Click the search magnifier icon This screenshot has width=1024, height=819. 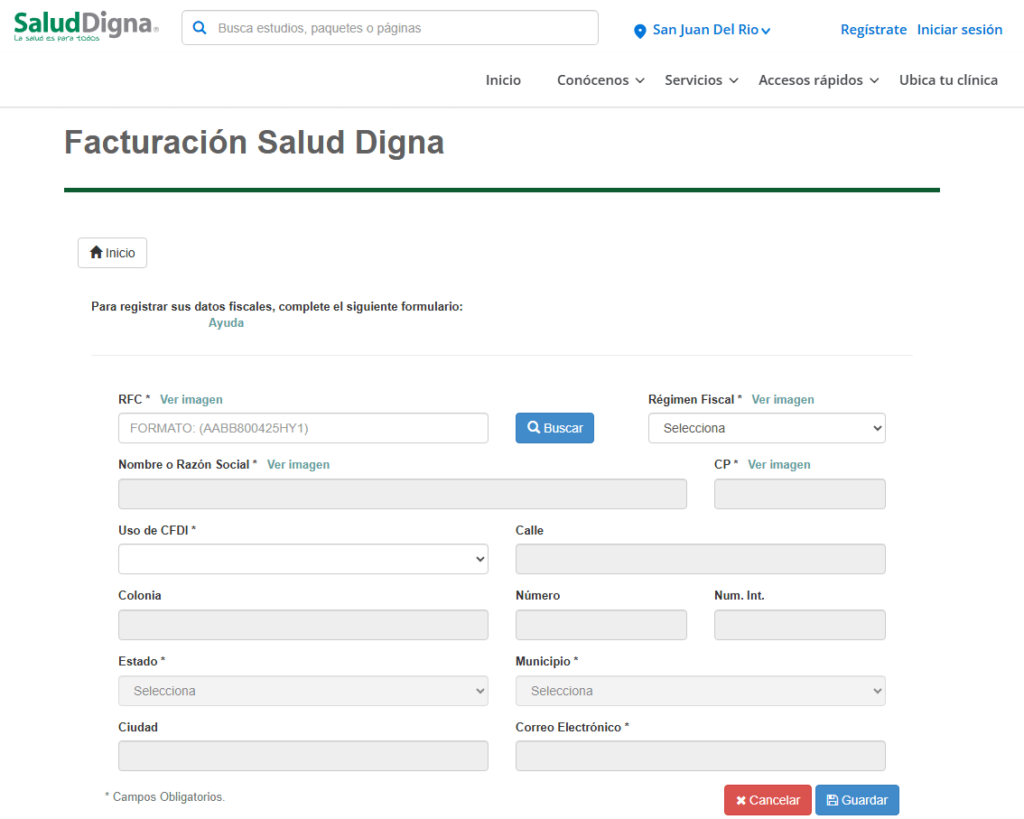click(200, 27)
